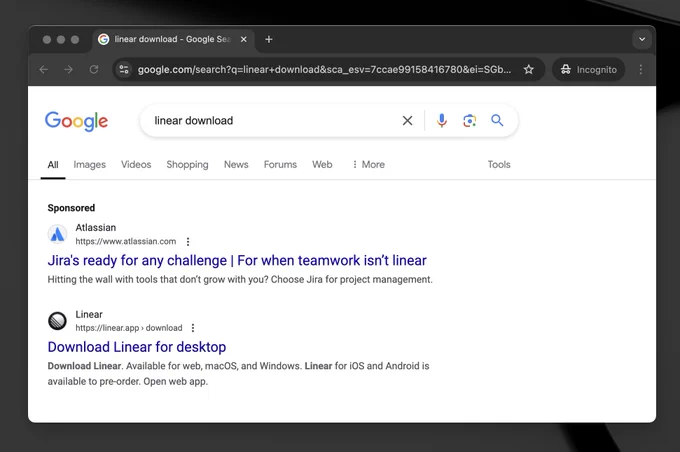Switch to the Images tab
Image resolution: width=680 pixels, height=452 pixels.
(x=89, y=165)
